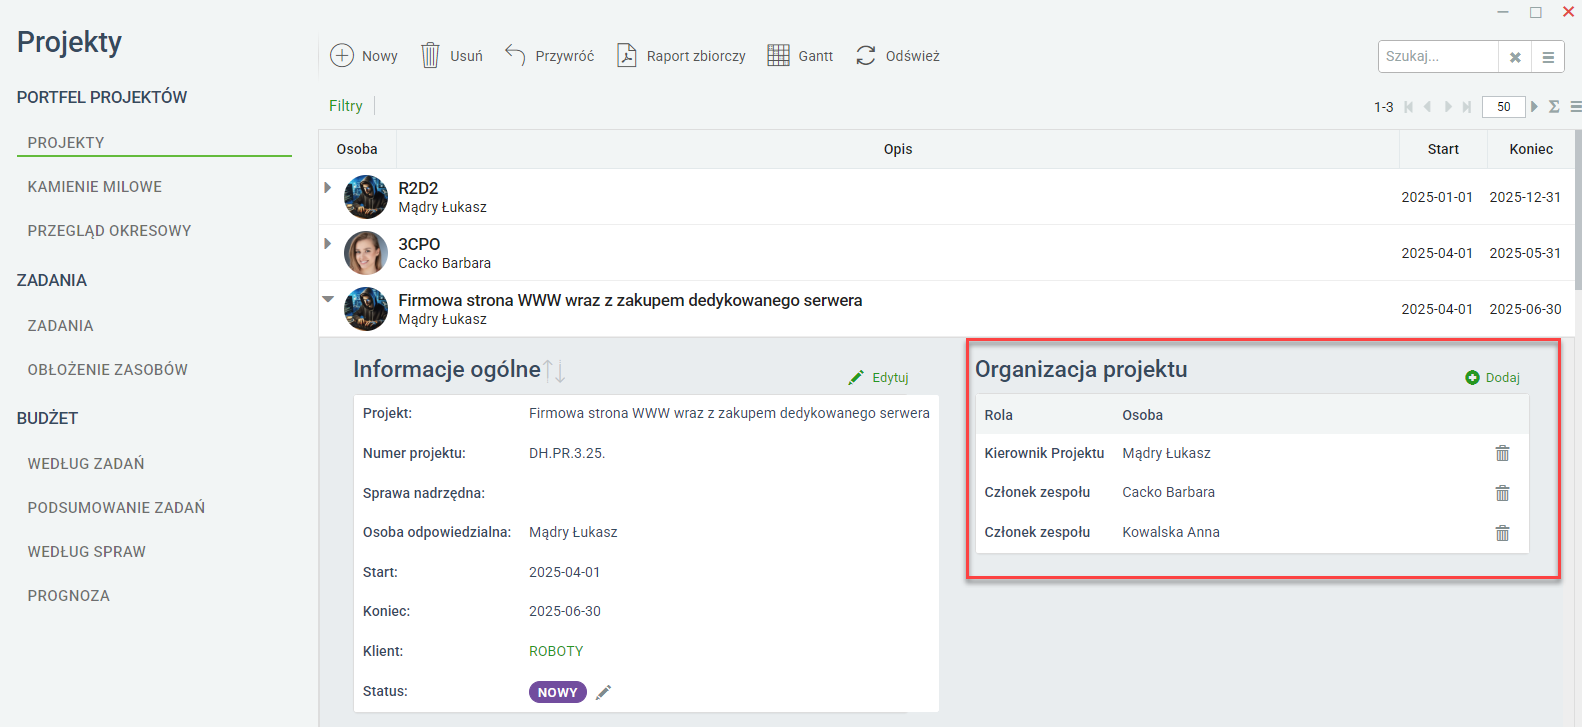Click the PORTFEL PROJEKTÓW sidebar heading
1582x727 pixels.
[x=102, y=97]
